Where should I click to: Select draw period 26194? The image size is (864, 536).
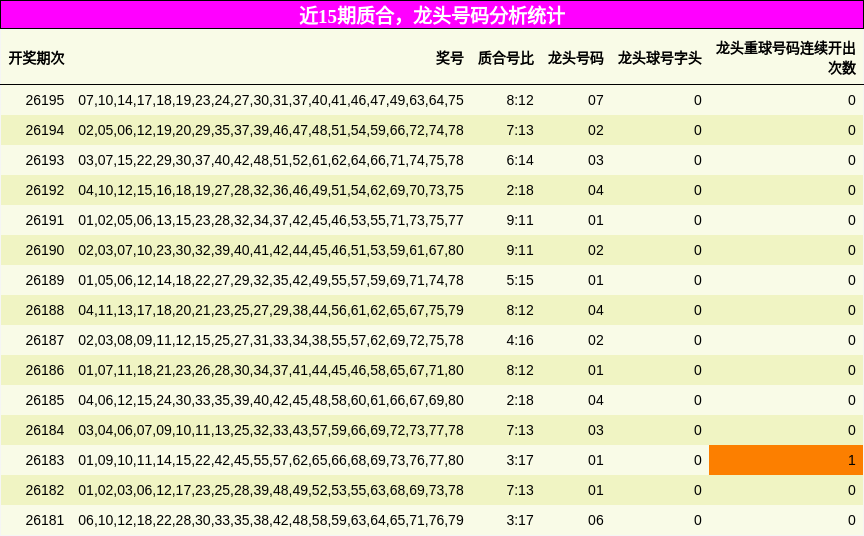tap(45, 130)
